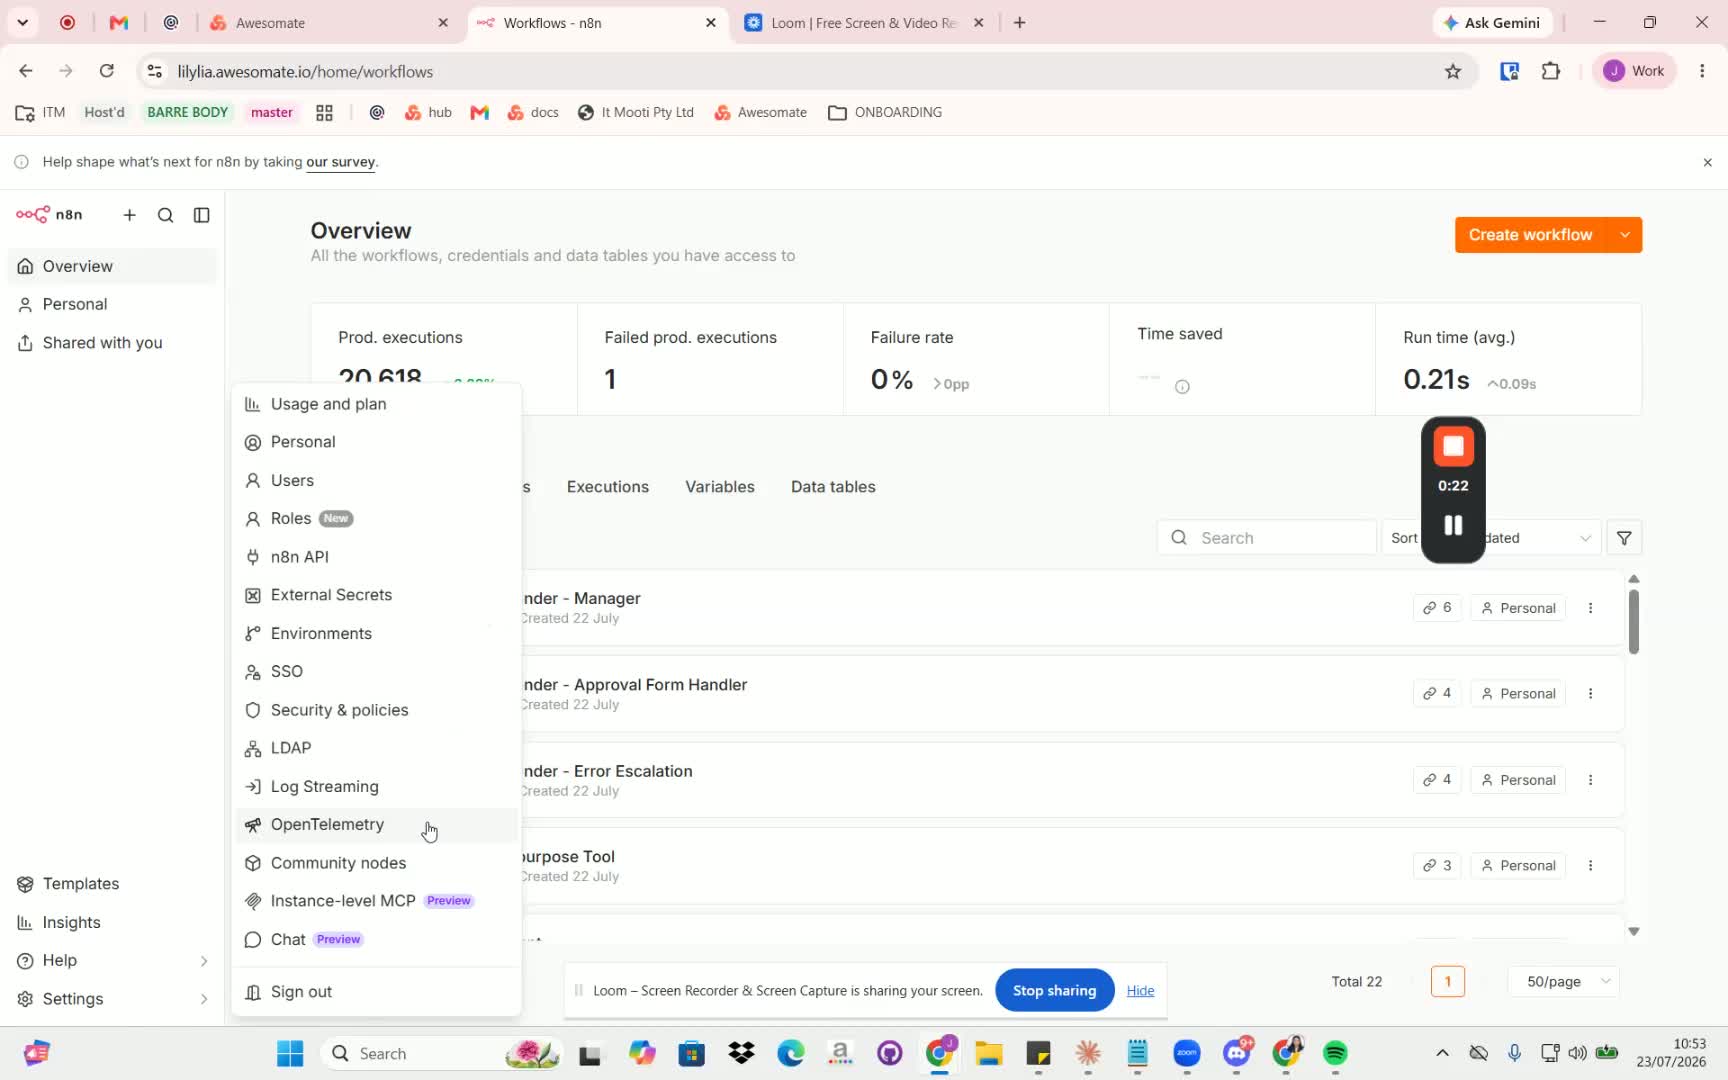The height and width of the screenshot is (1080, 1728).
Task: Open OpenTelemetry settings
Action: point(376,825)
